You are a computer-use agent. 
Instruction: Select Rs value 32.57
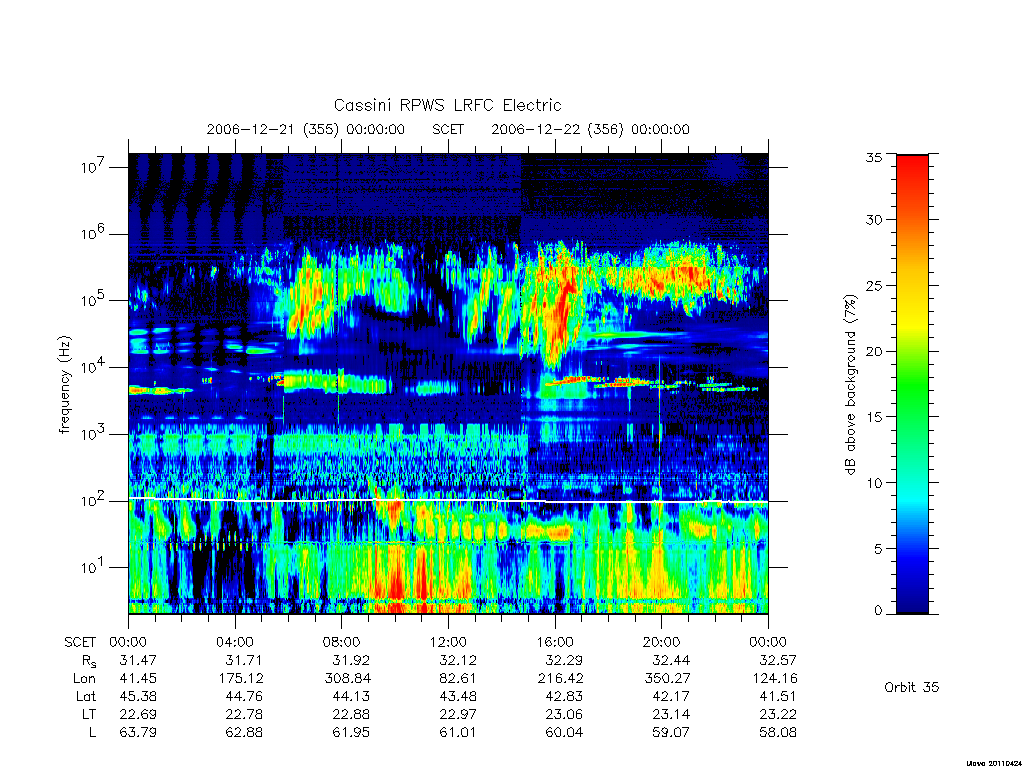tap(778, 660)
